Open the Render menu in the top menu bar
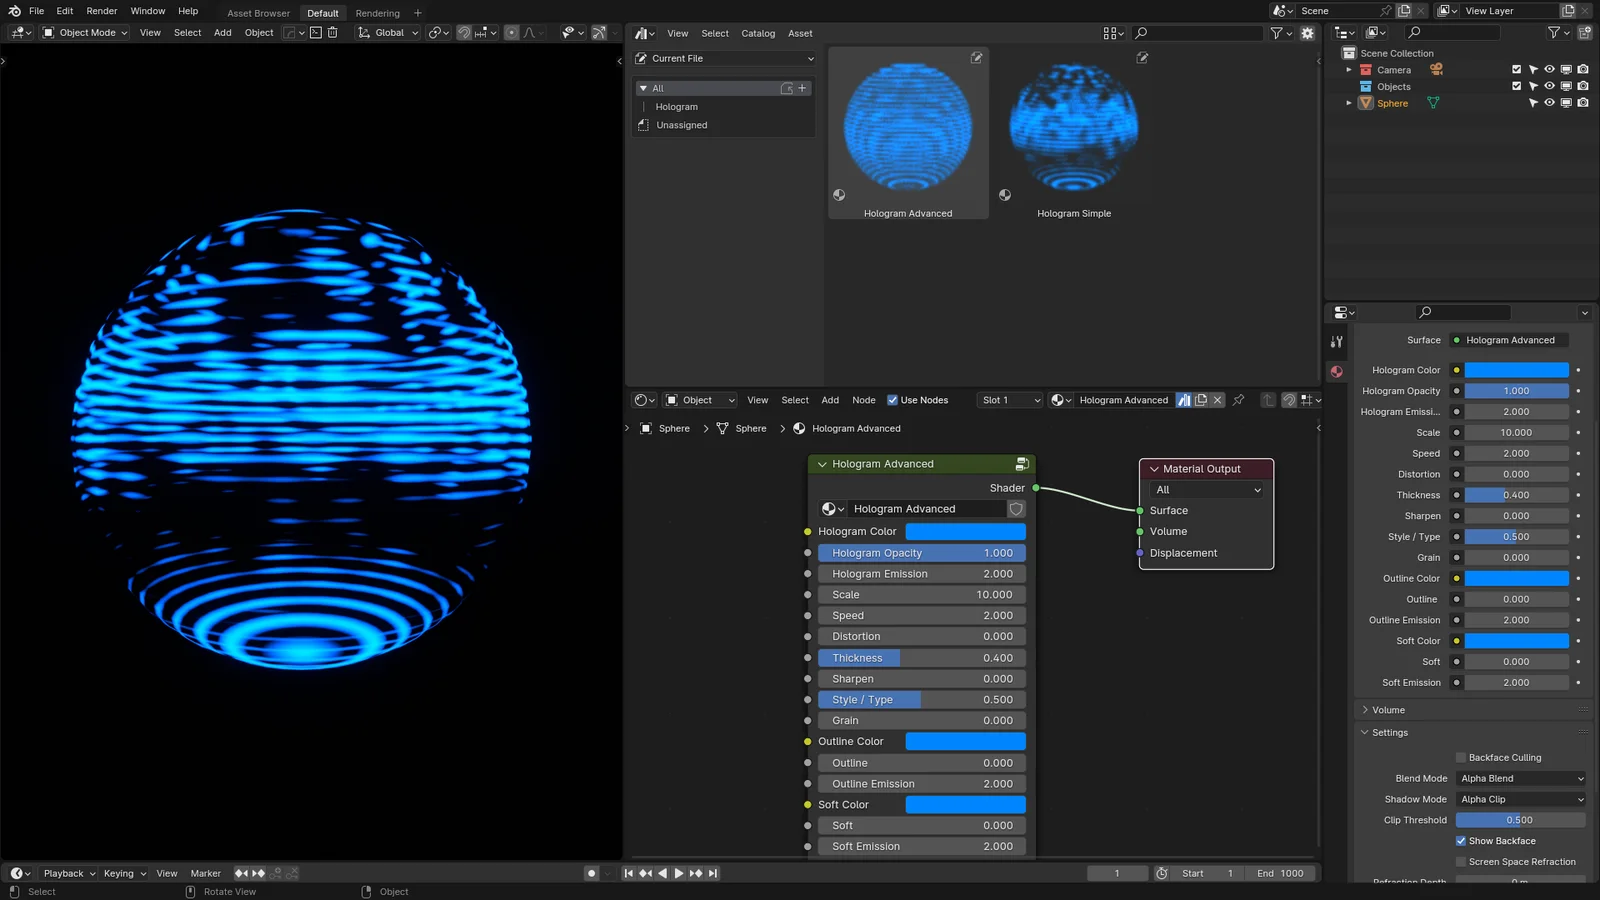Viewport: 1600px width, 900px height. point(101,11)
